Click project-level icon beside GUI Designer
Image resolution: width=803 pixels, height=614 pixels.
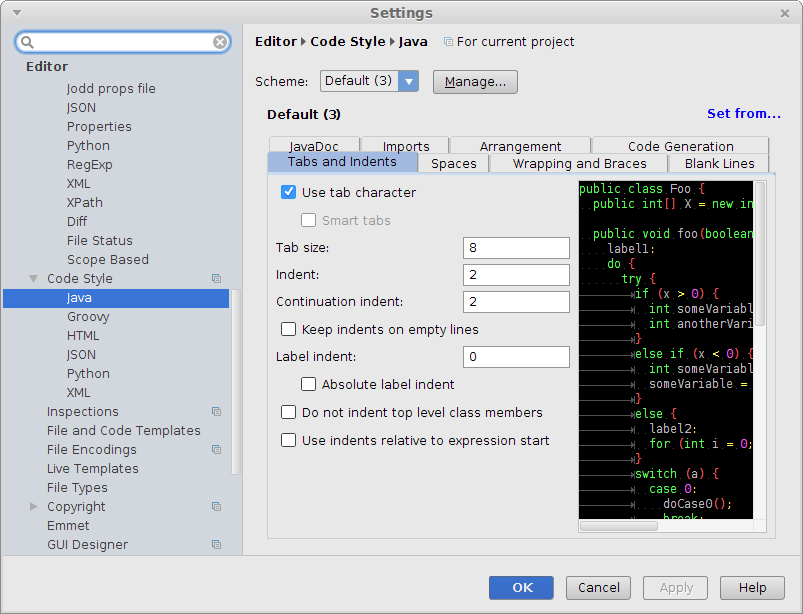[216, 545]
